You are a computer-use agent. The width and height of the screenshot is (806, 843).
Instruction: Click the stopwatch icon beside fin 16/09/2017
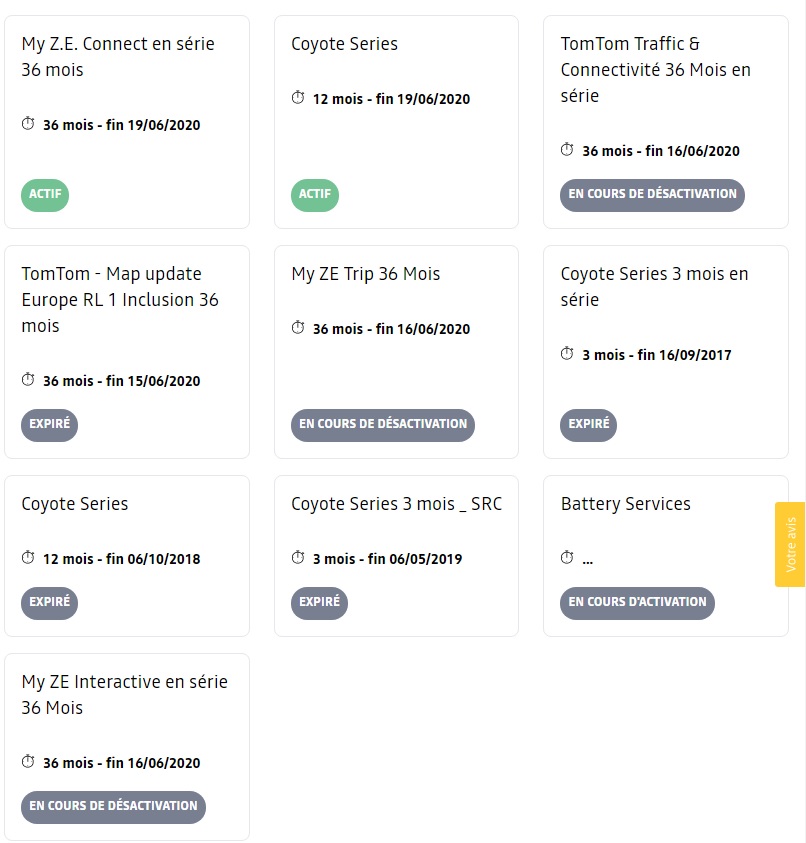567,354
